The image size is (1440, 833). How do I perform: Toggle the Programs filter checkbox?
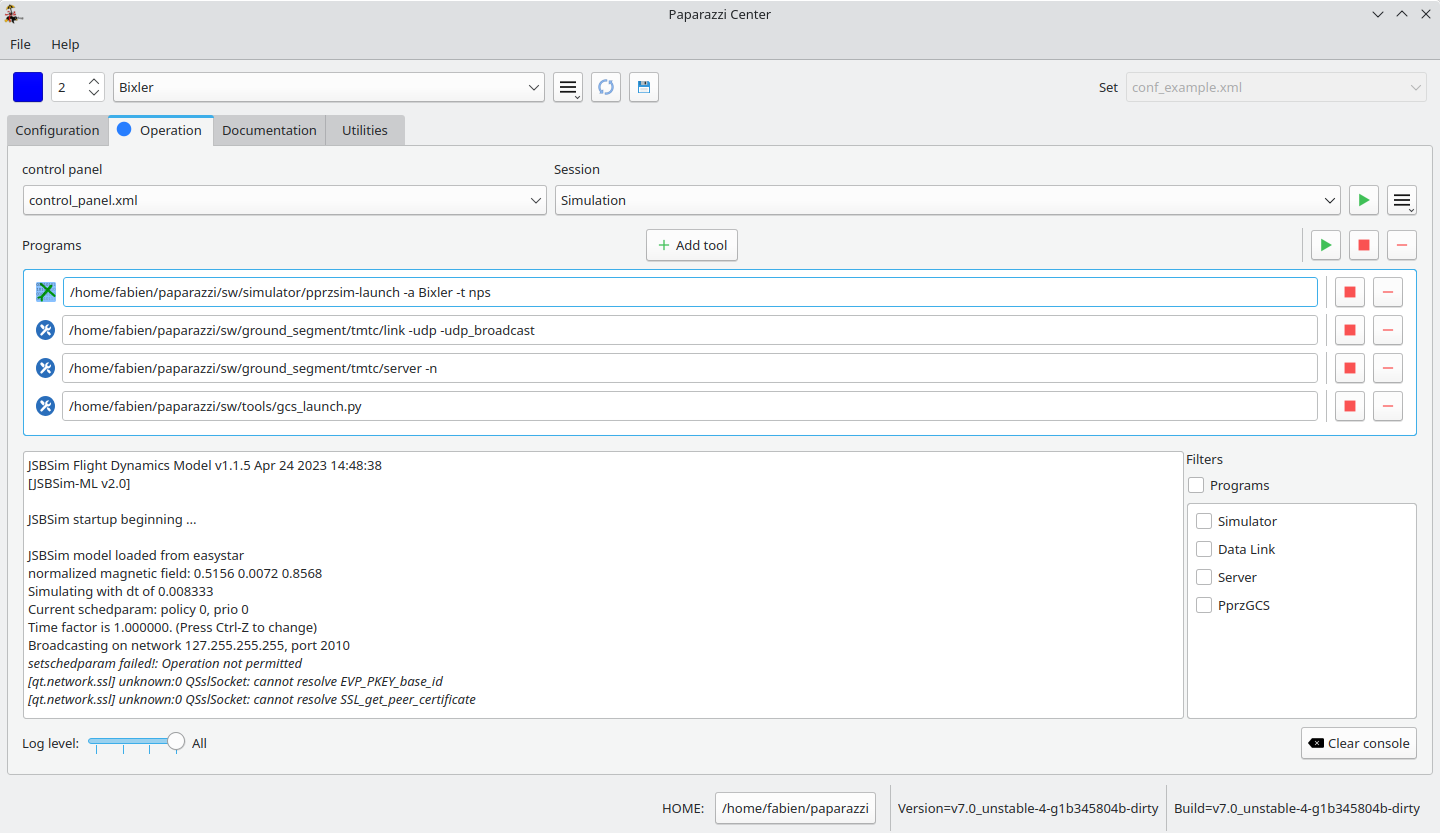[1196, 485]
